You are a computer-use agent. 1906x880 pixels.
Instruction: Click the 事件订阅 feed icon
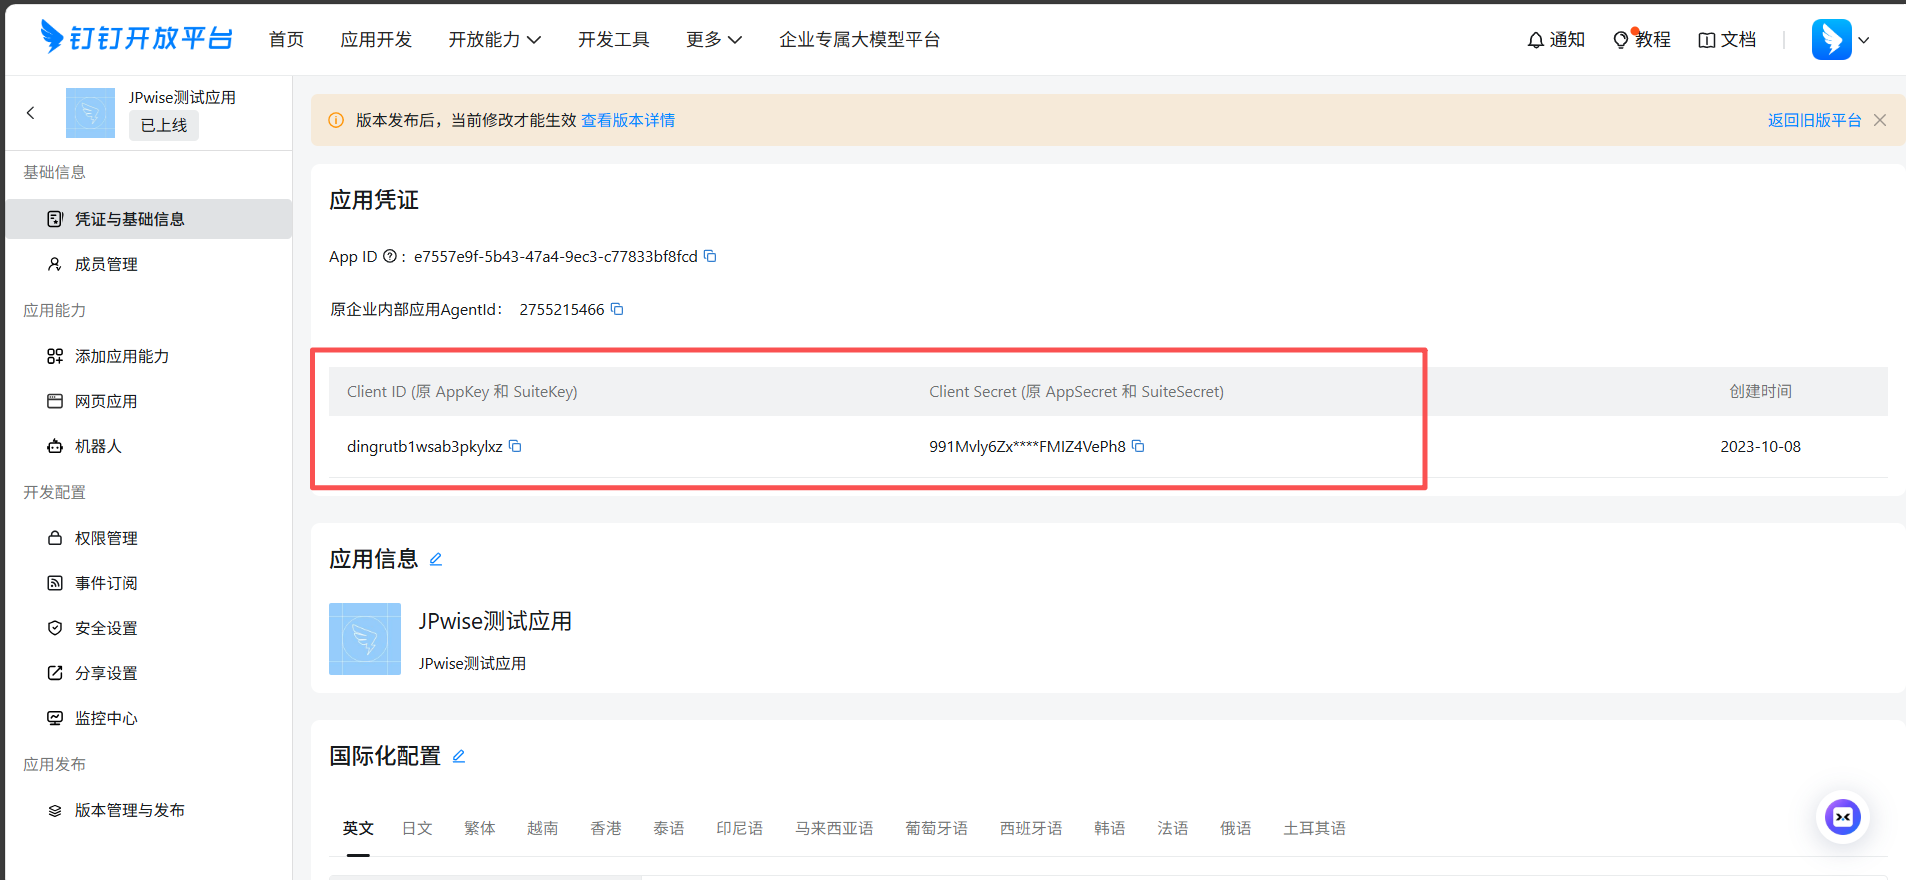(x=55, y=583)
